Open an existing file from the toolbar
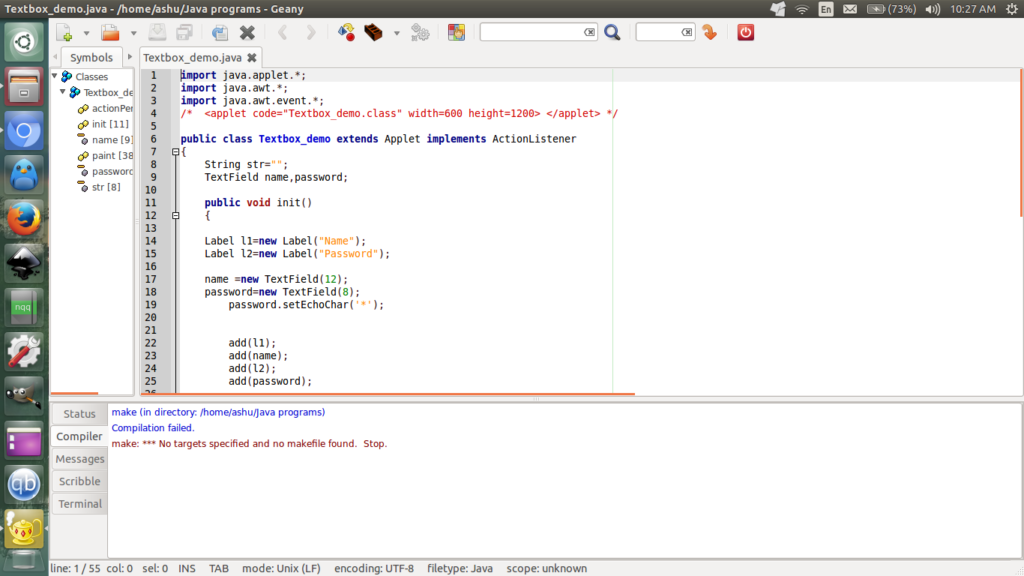1024x576 pixels. pos(110,33)
